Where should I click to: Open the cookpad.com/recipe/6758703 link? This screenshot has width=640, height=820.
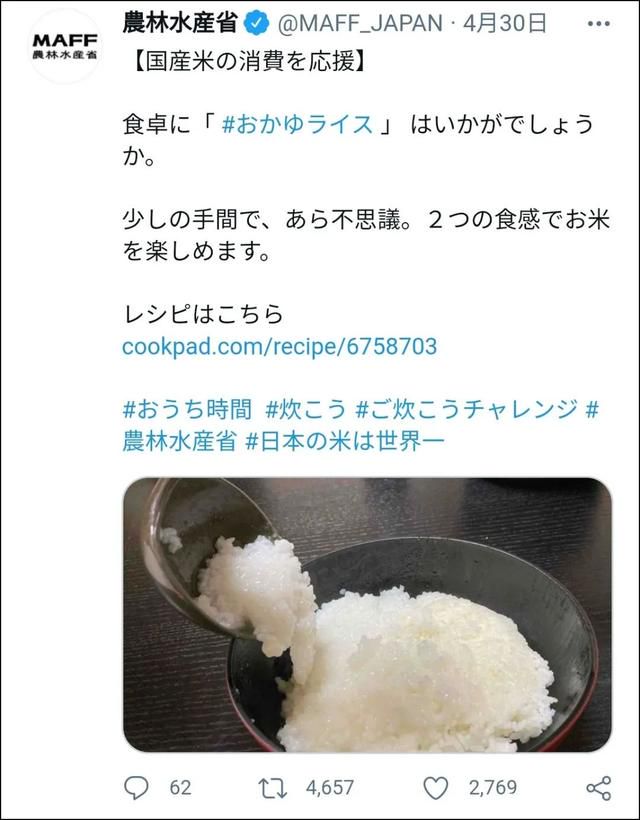click(279, 347)
